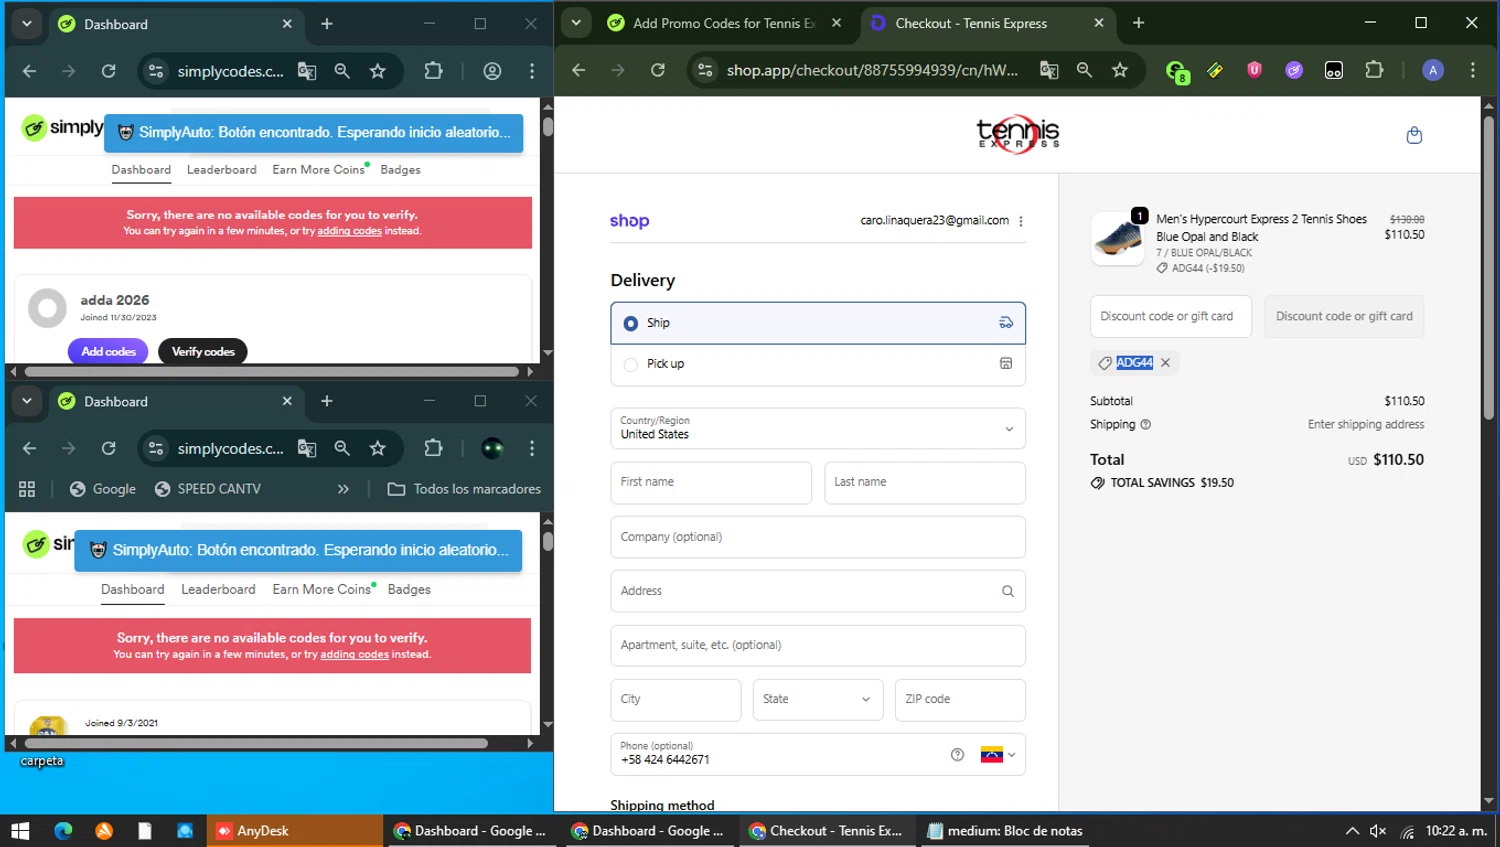Reload page in top-left Dashboard window

[108, 71]
